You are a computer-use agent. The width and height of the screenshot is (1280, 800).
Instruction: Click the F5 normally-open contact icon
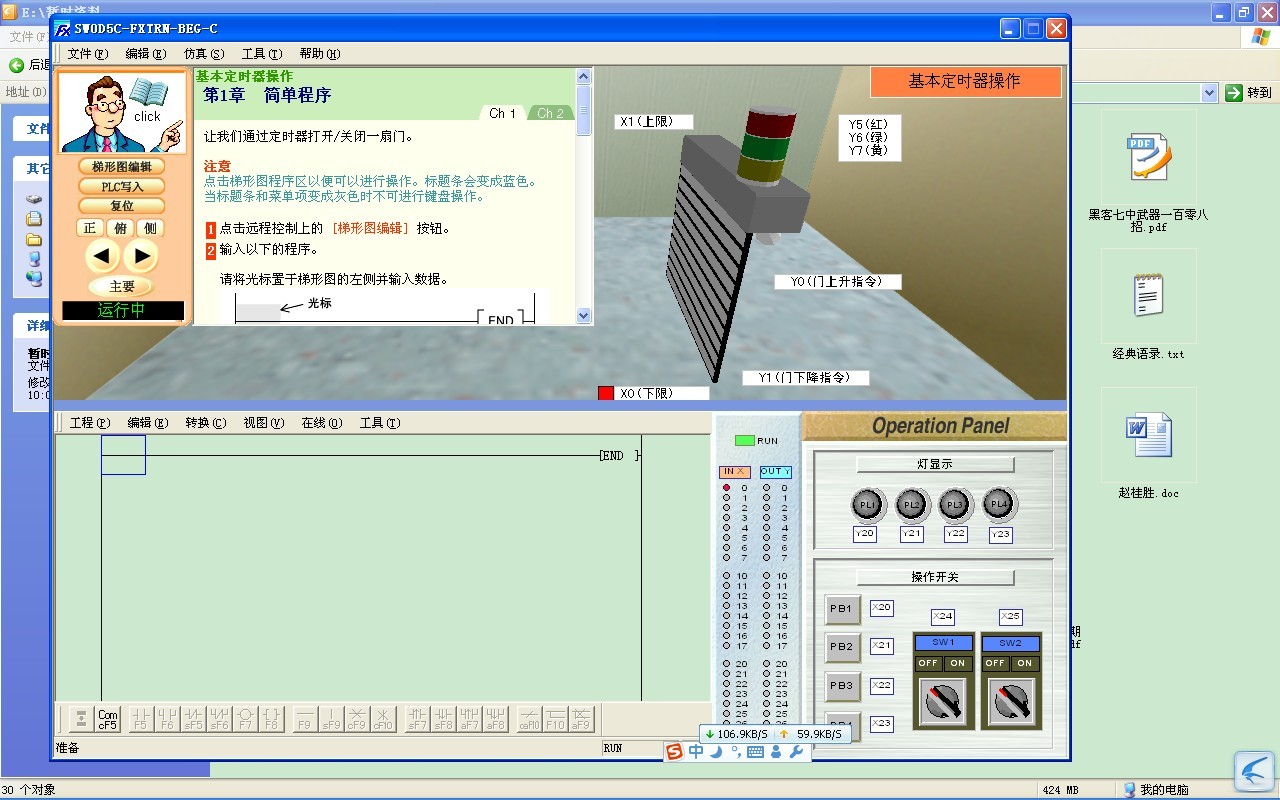tap(141, 719)
